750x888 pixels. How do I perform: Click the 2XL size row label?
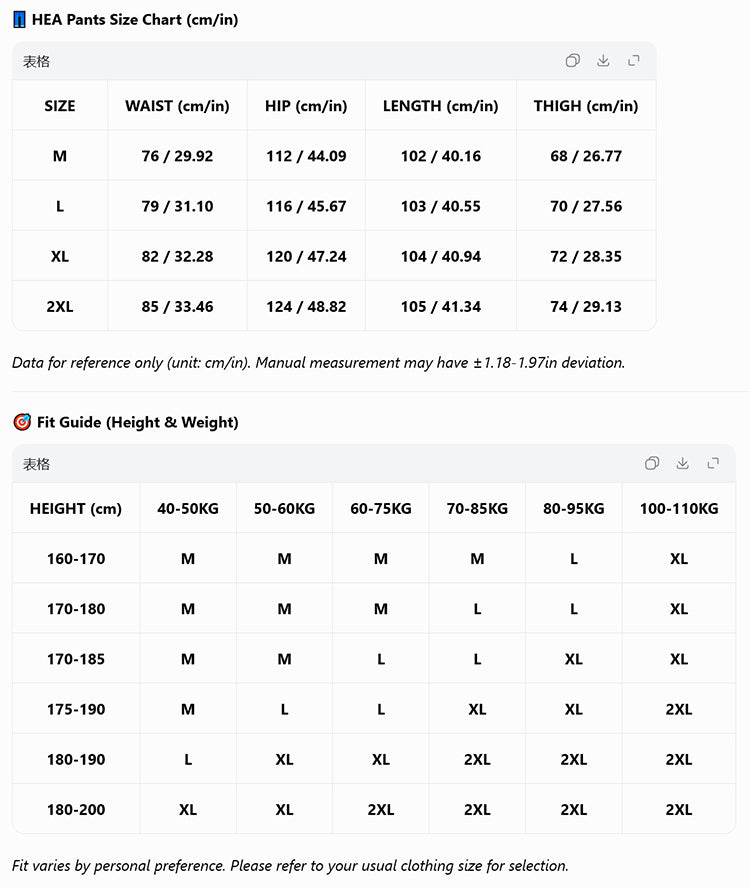(x=60, y=306)
